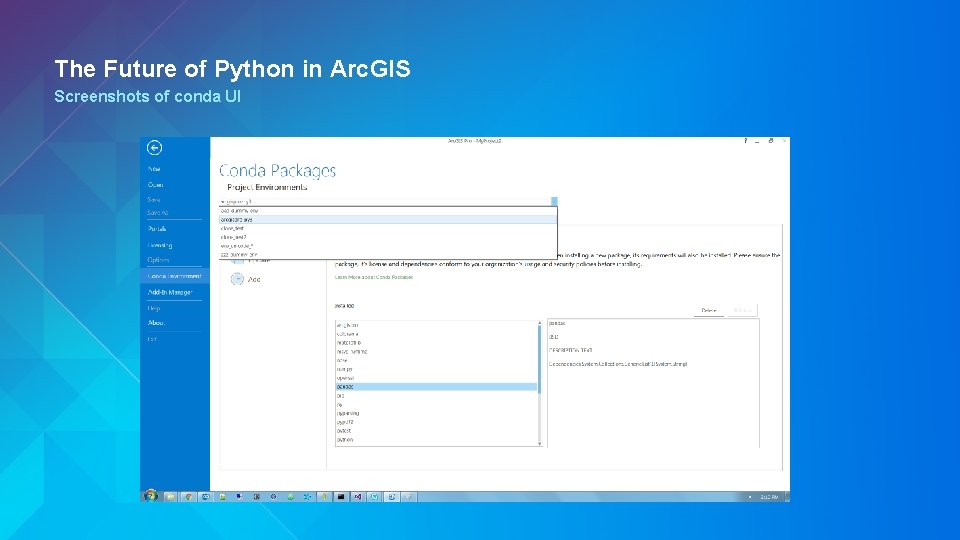Open Chrome from the taskbar
Viewport: 960px width, 540px height.
pos(189,497)
